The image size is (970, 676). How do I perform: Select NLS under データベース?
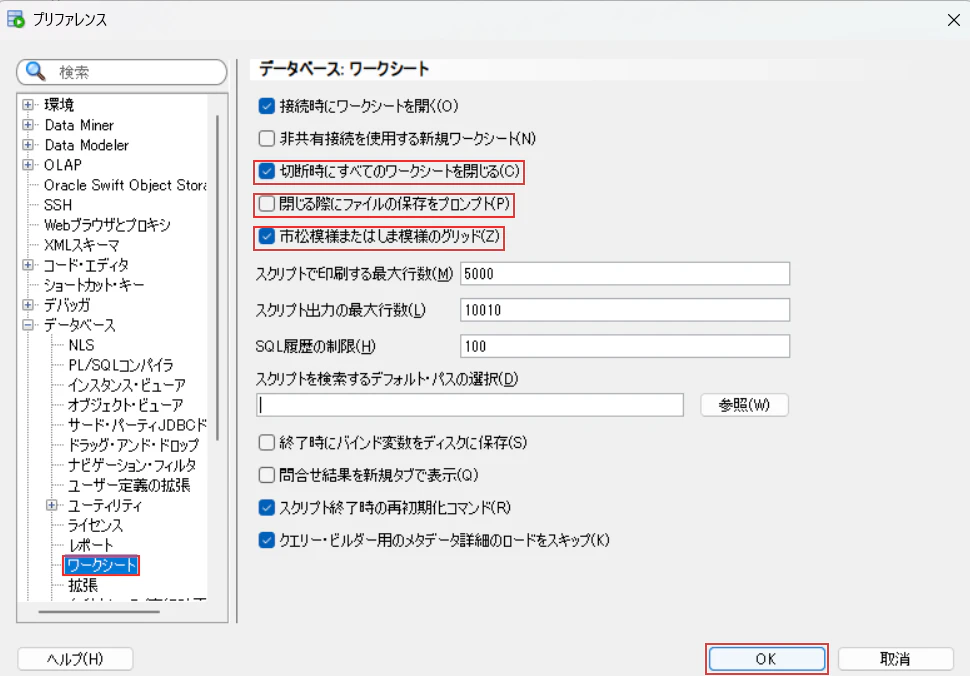coord(81,345)
